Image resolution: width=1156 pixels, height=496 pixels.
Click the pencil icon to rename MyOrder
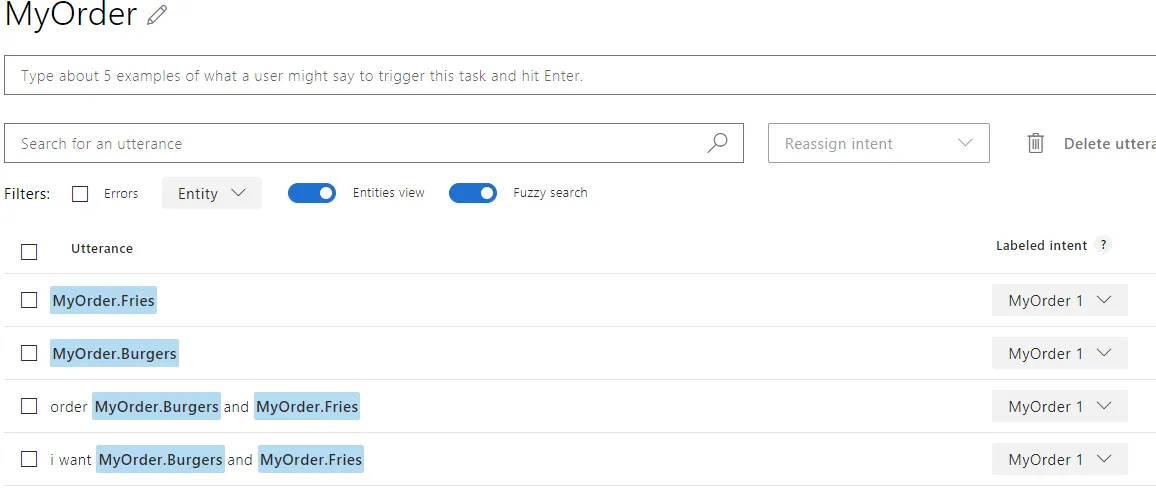coord(157,16)
